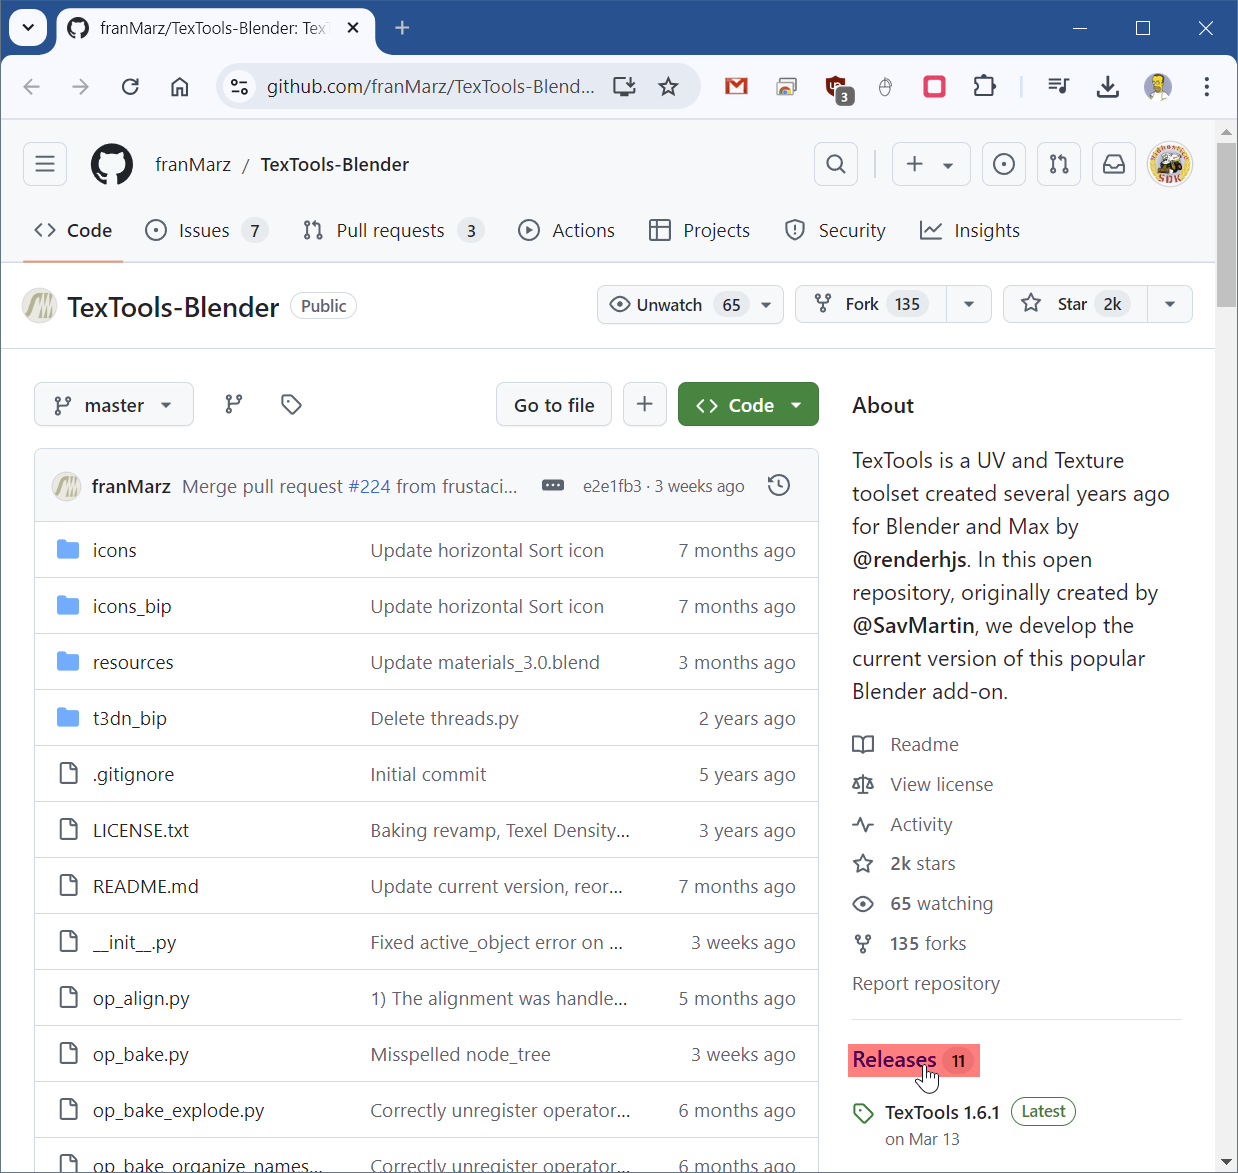The image size is (1238, 1173).
Task: Switch to the Projects tab
Action: pyautogui.click(x=699, y=230)
